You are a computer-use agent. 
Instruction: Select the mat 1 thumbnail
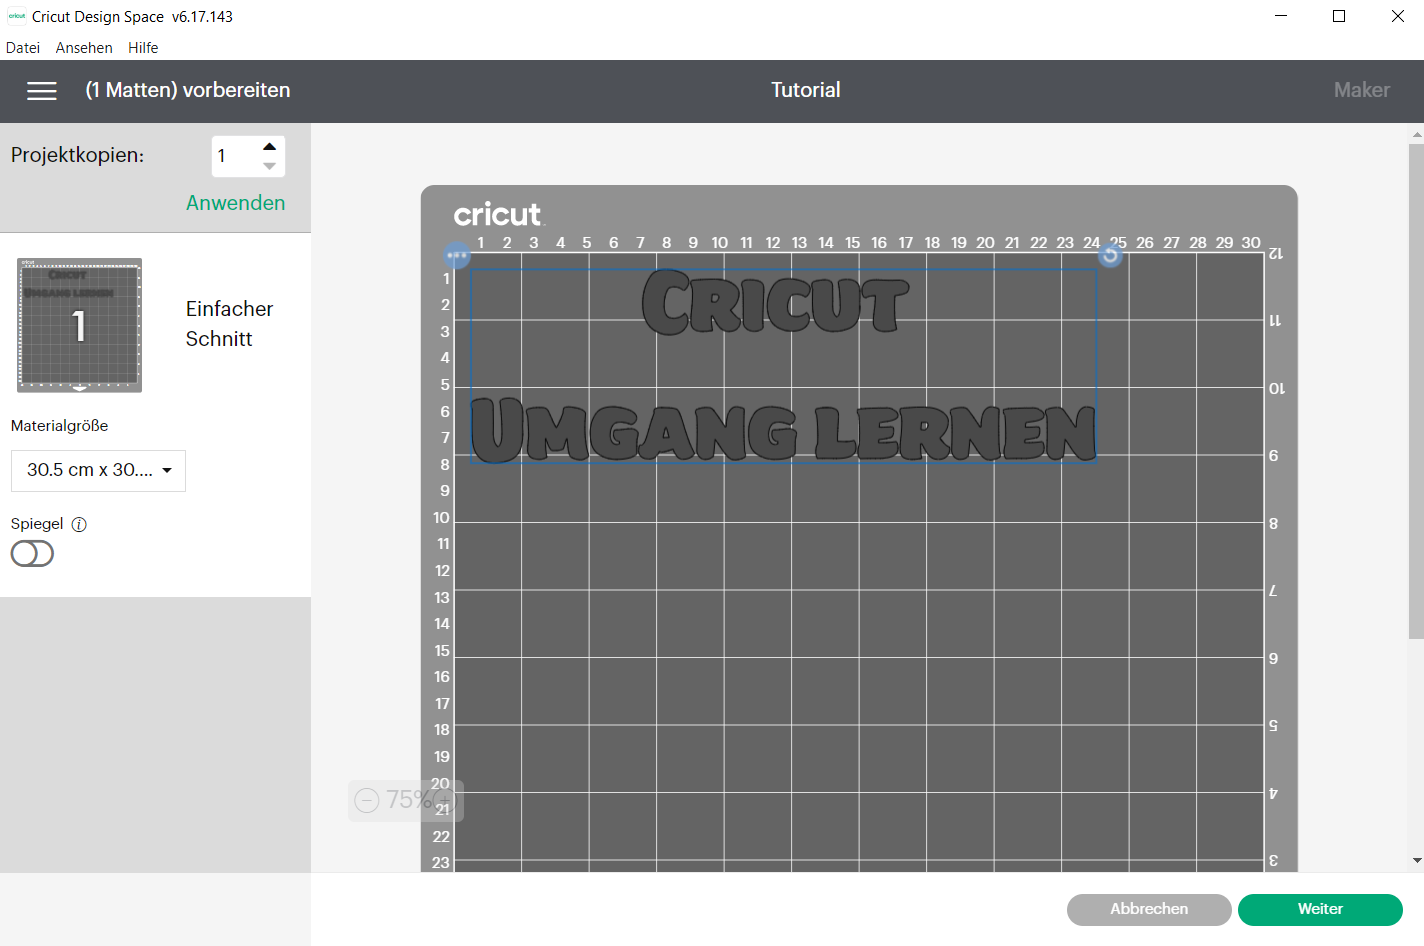click(79, 325)
